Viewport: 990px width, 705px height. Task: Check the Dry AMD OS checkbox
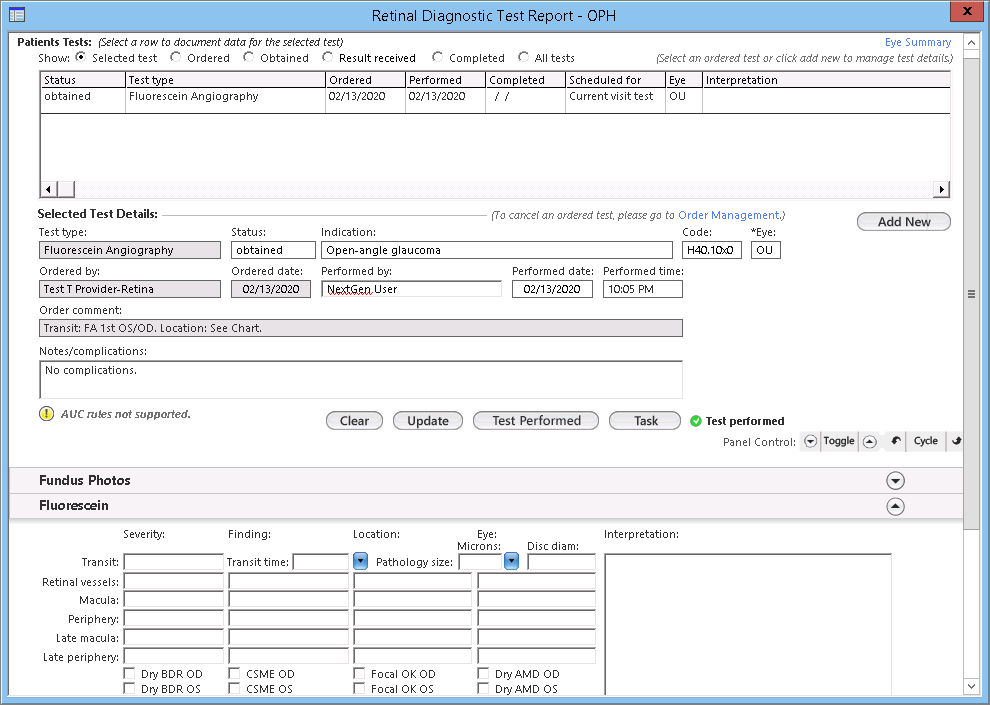484,689
